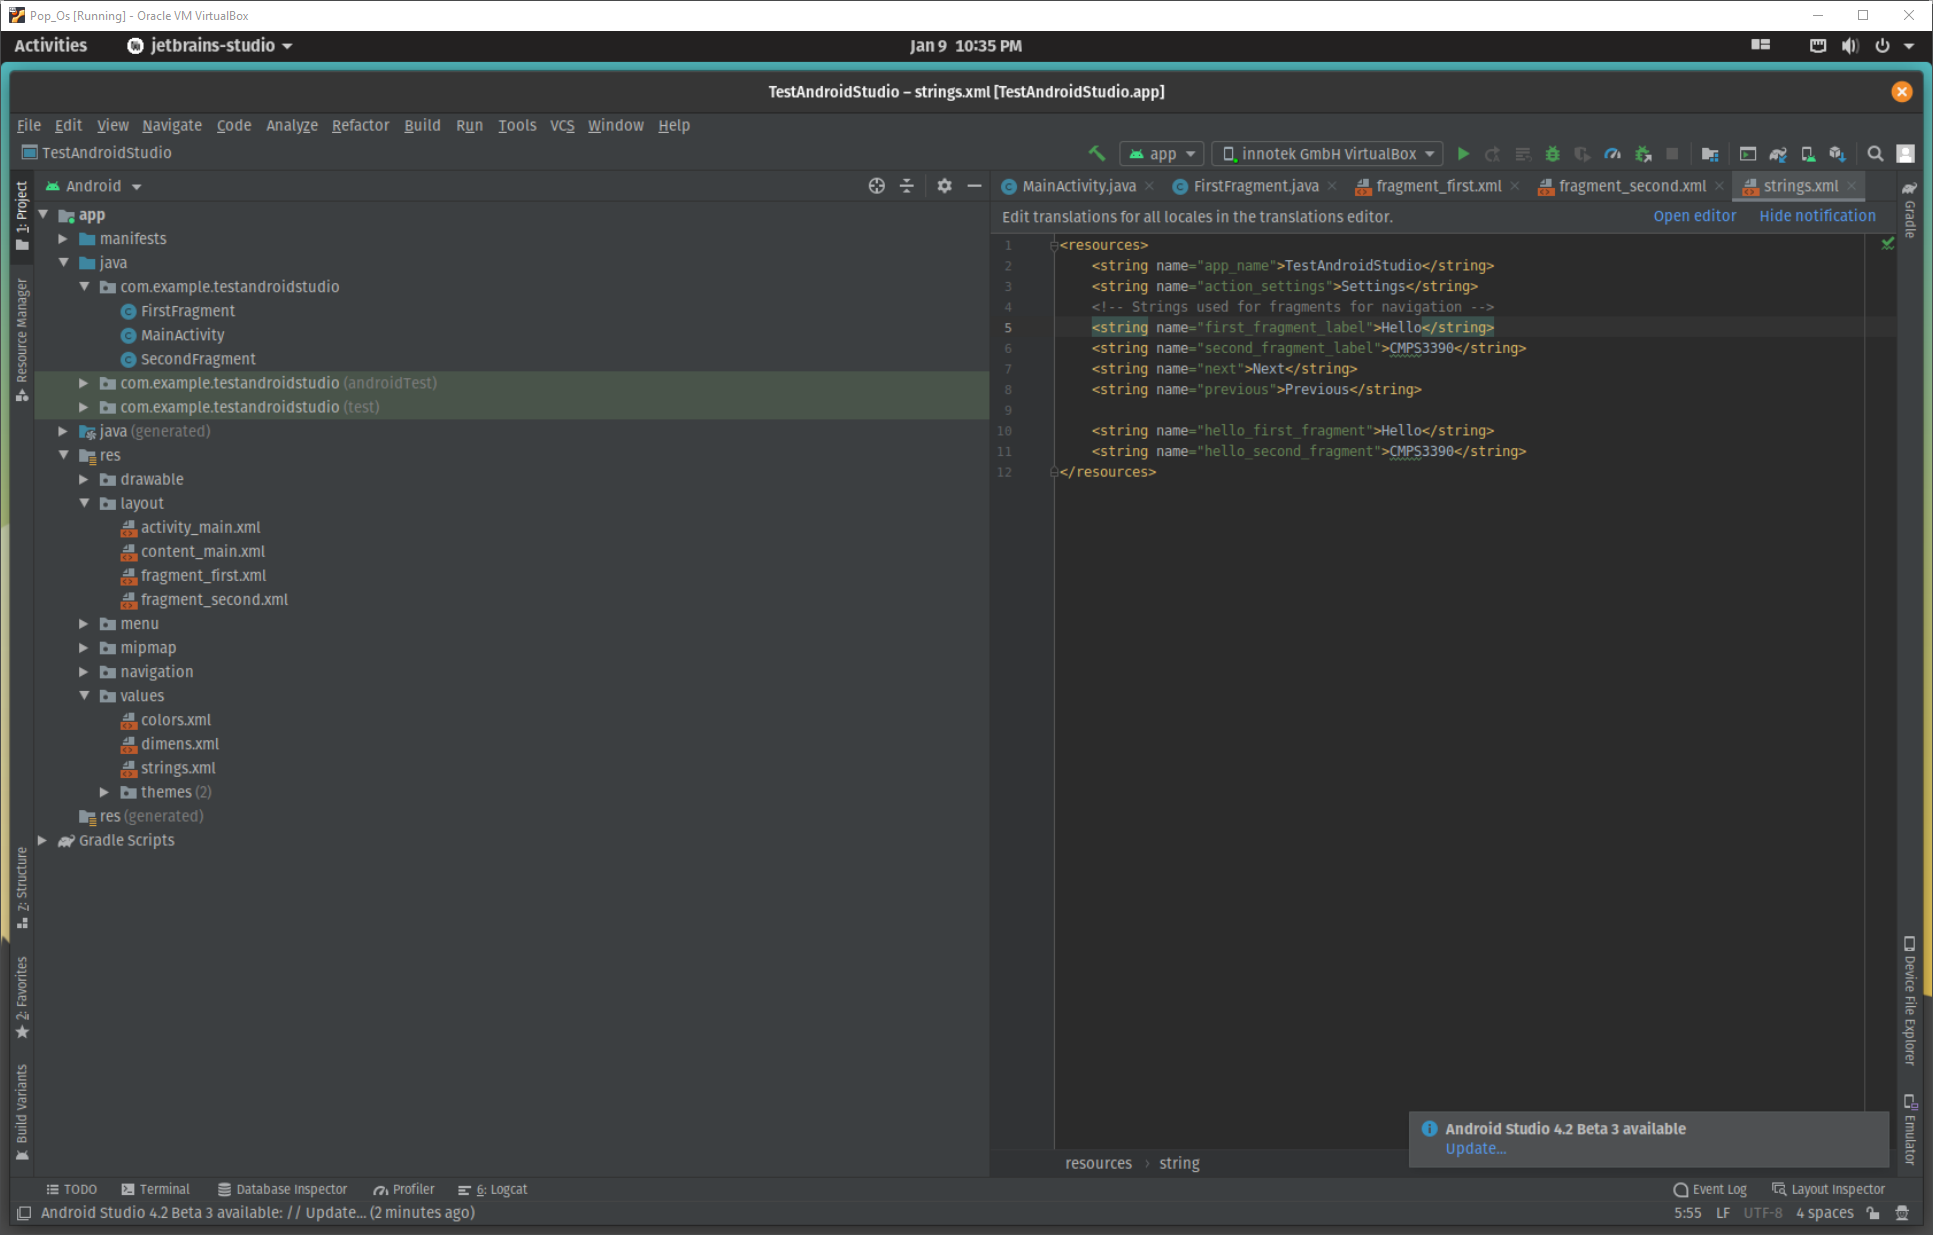Open the app run configuration dropdown

1163,154
